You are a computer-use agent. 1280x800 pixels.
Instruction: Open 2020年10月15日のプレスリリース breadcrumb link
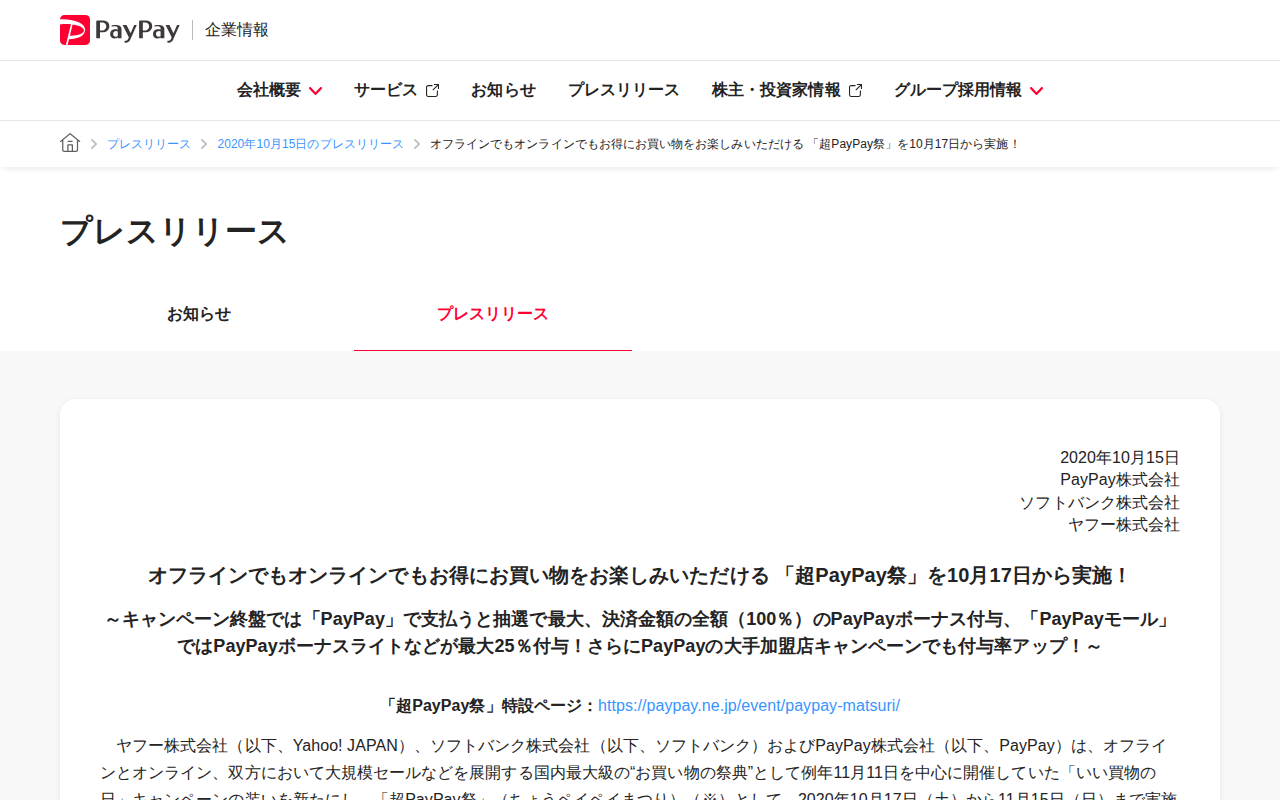click(311, 144)
